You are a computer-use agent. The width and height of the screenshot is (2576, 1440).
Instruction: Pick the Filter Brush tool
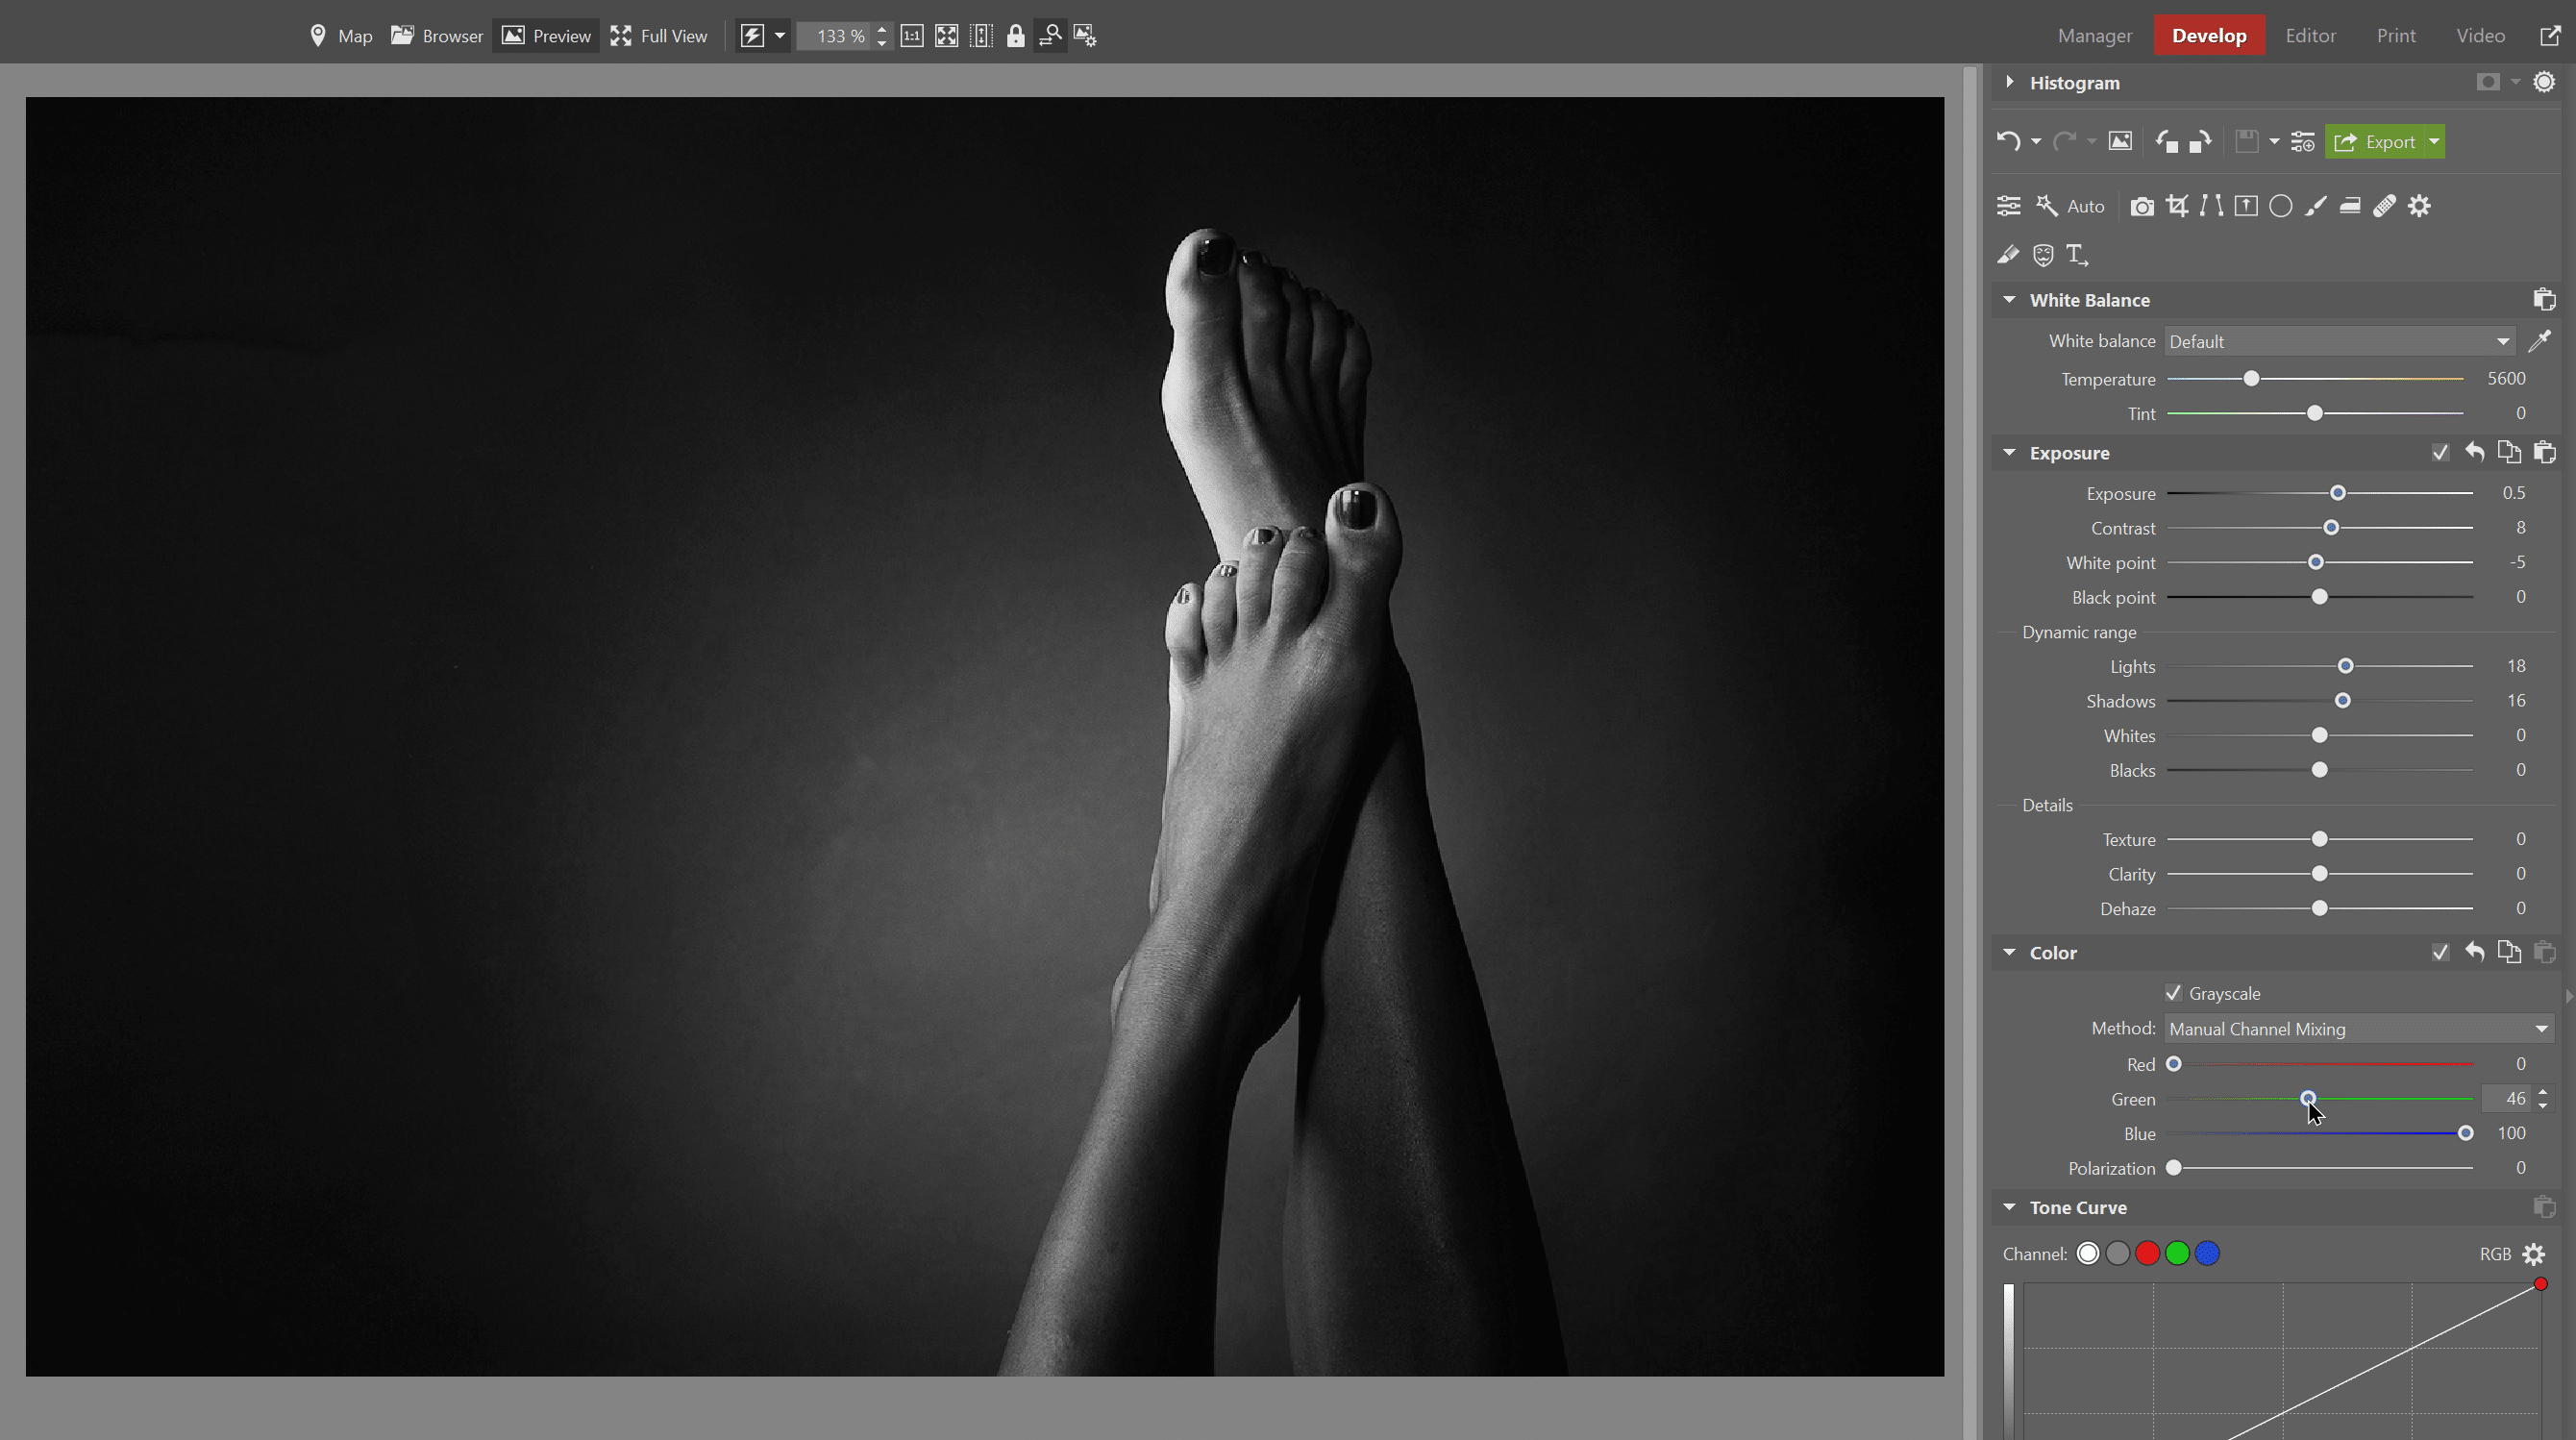pos(2315,206)
